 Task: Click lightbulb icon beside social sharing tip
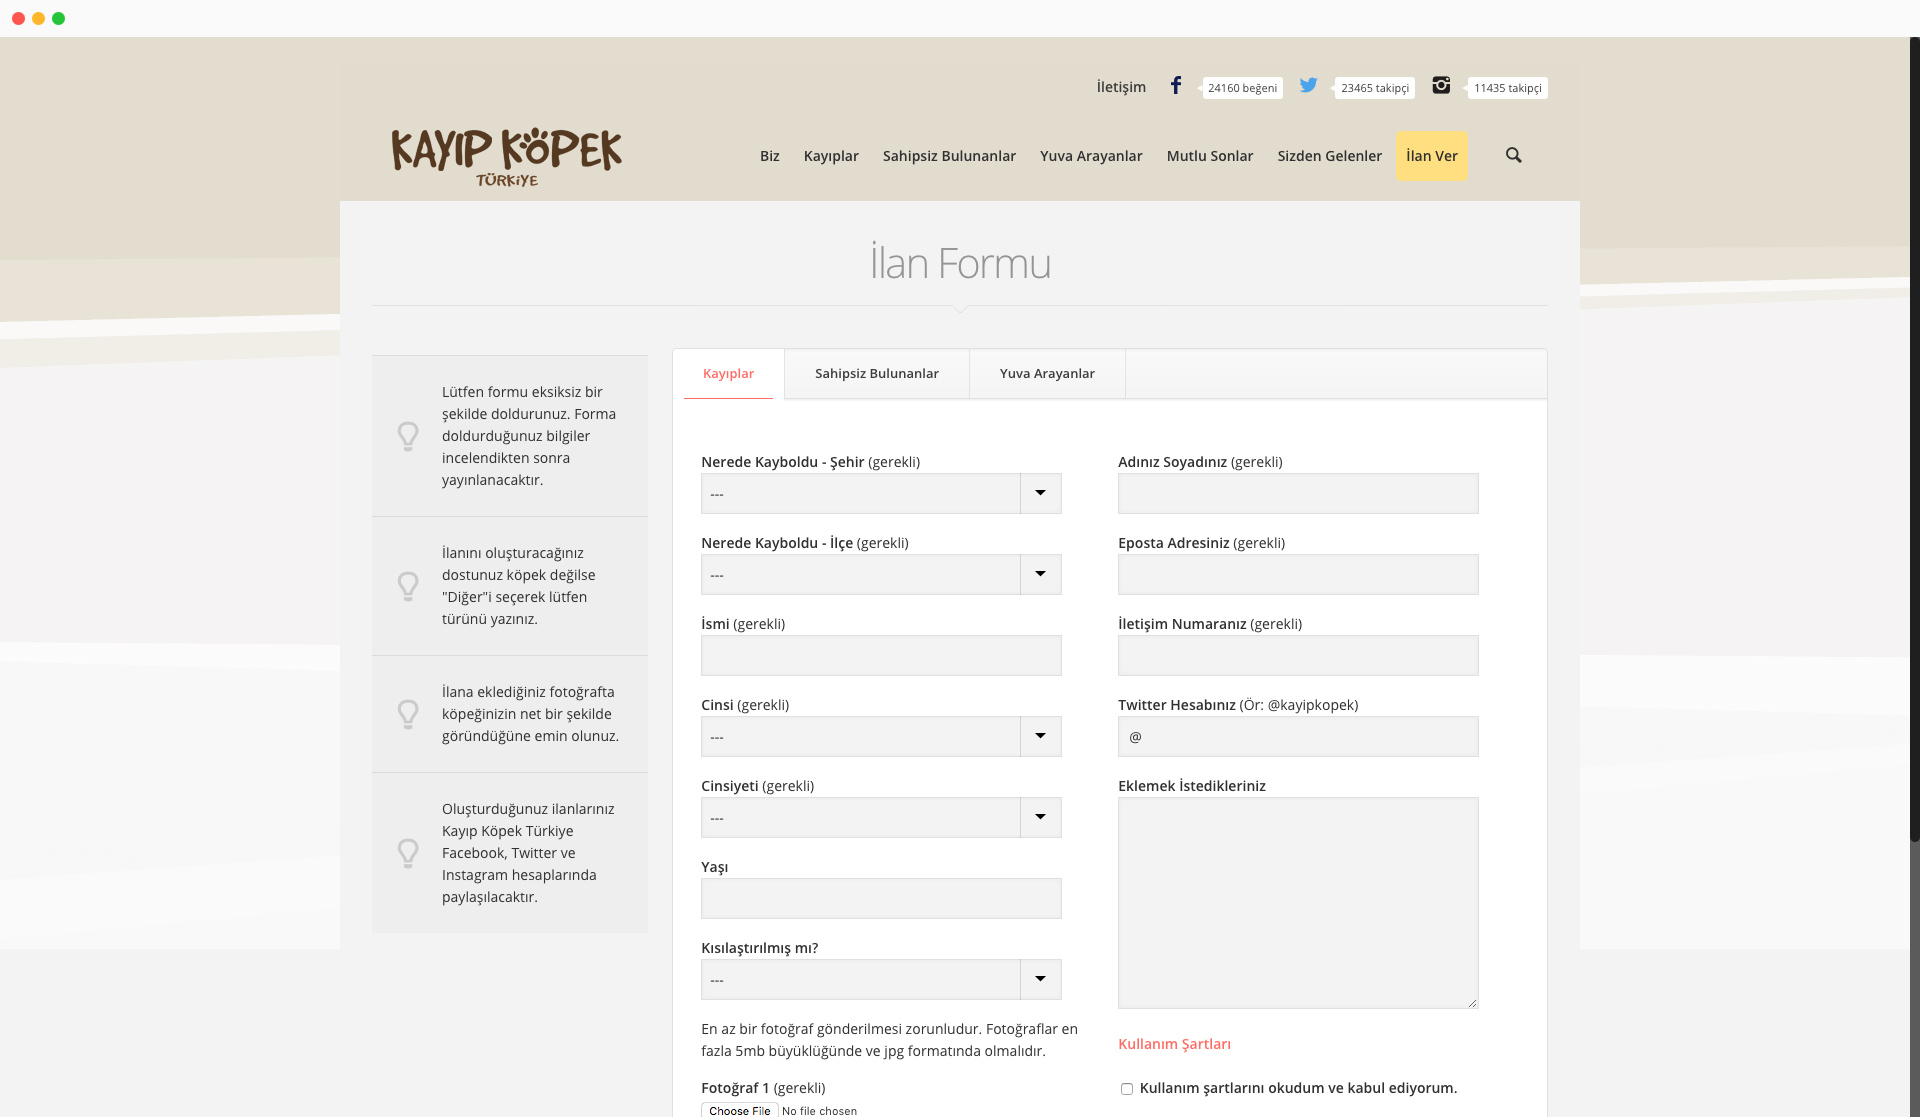click(408, 853)
